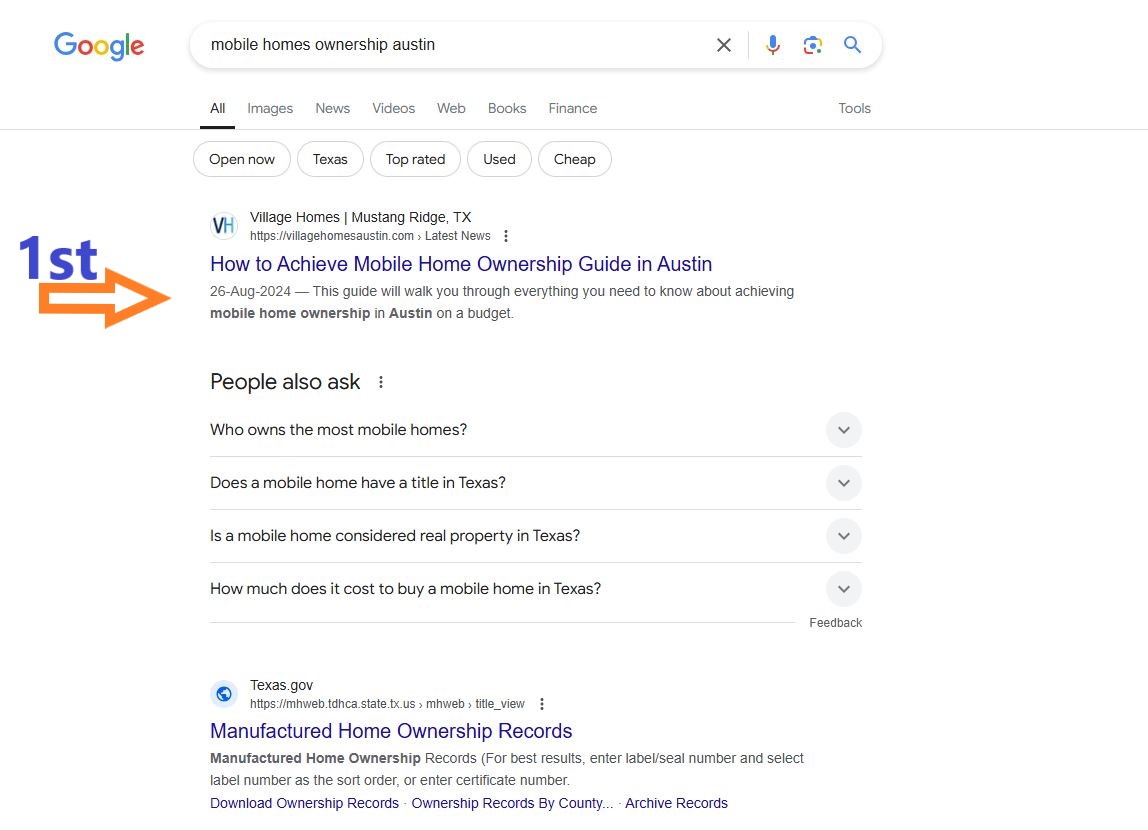
Task: Start voice search with the microphone icon
Action: coord(772,45)
